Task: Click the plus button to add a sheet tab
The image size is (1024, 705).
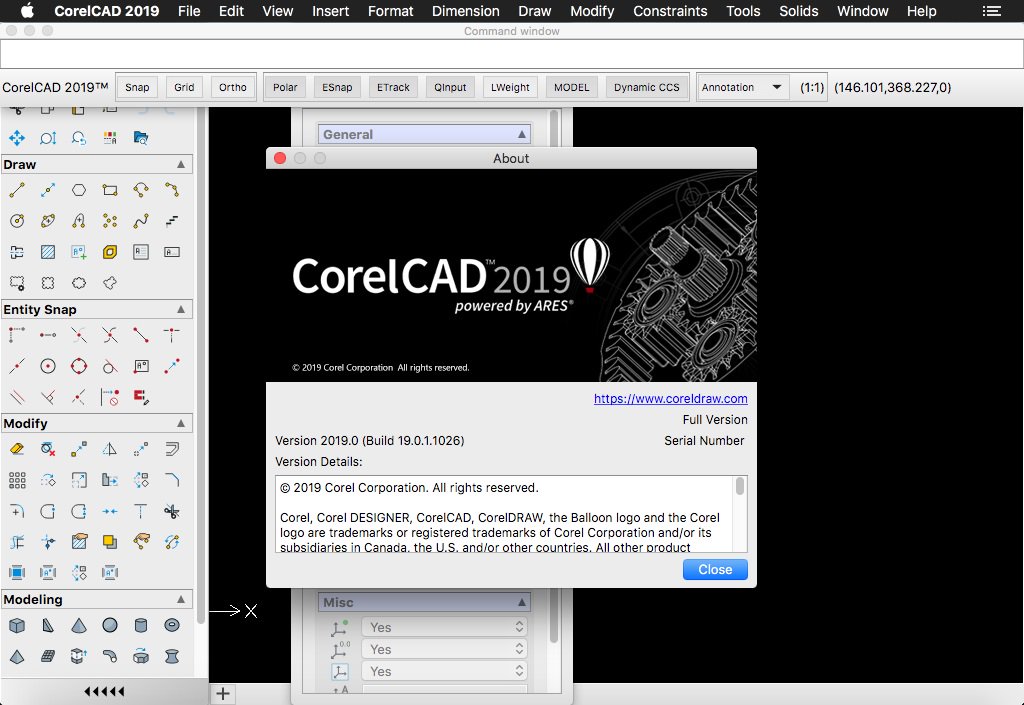Action: click(223, 694)
